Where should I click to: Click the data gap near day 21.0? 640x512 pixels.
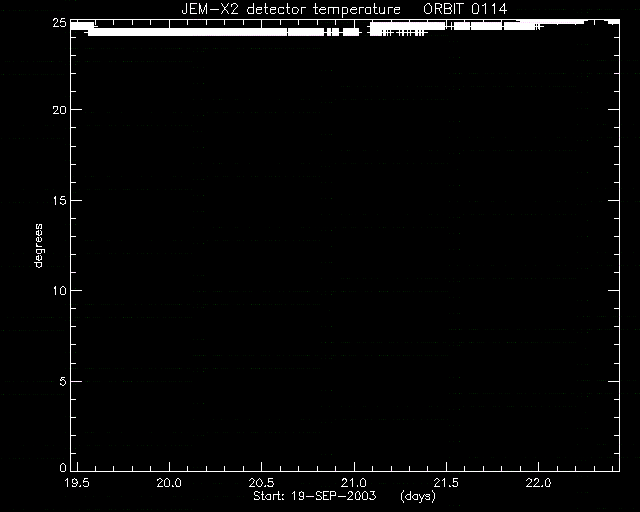(364, 29)
